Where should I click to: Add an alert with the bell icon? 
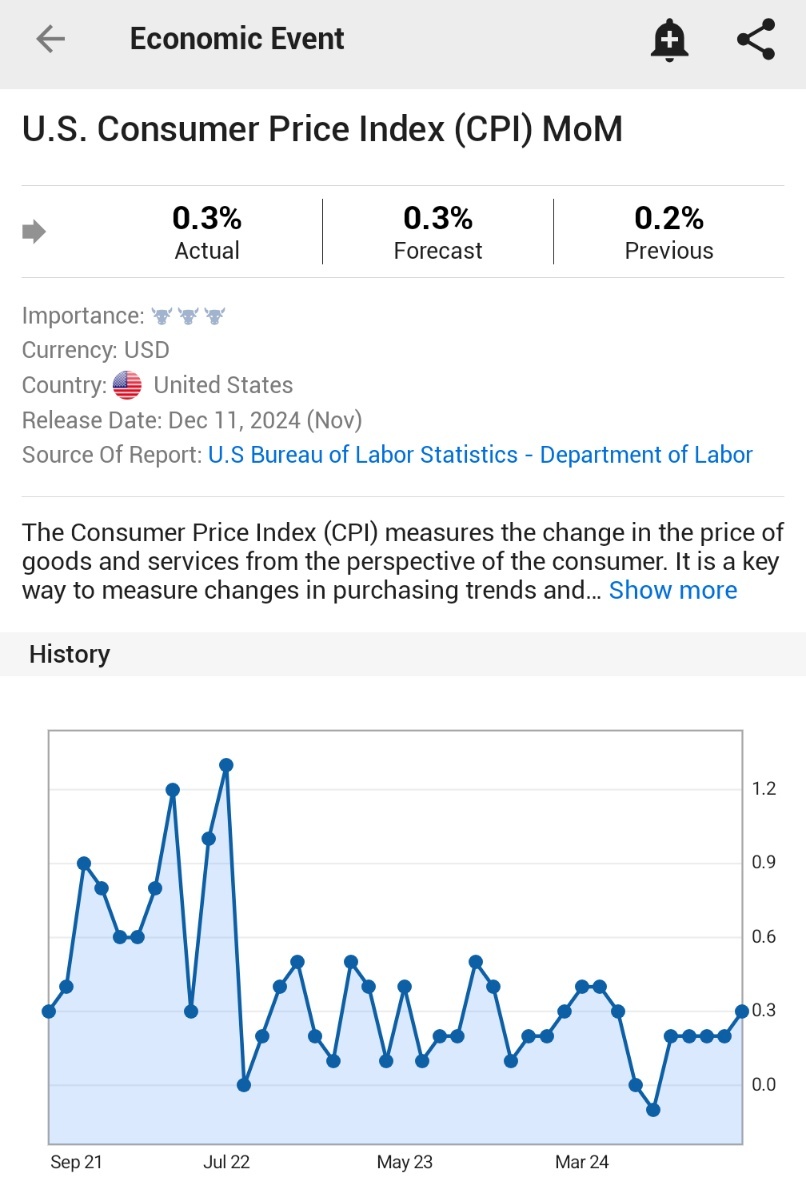[669, 40]
